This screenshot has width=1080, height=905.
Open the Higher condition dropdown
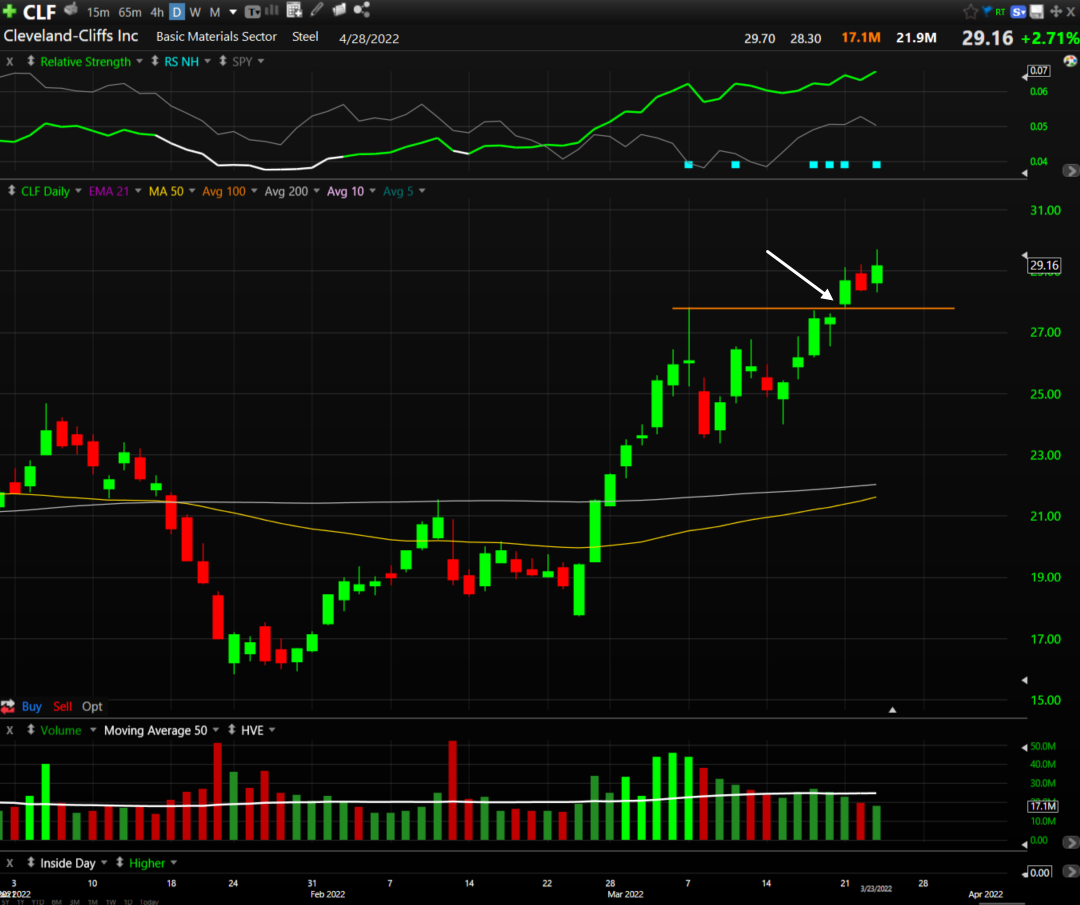174,863
